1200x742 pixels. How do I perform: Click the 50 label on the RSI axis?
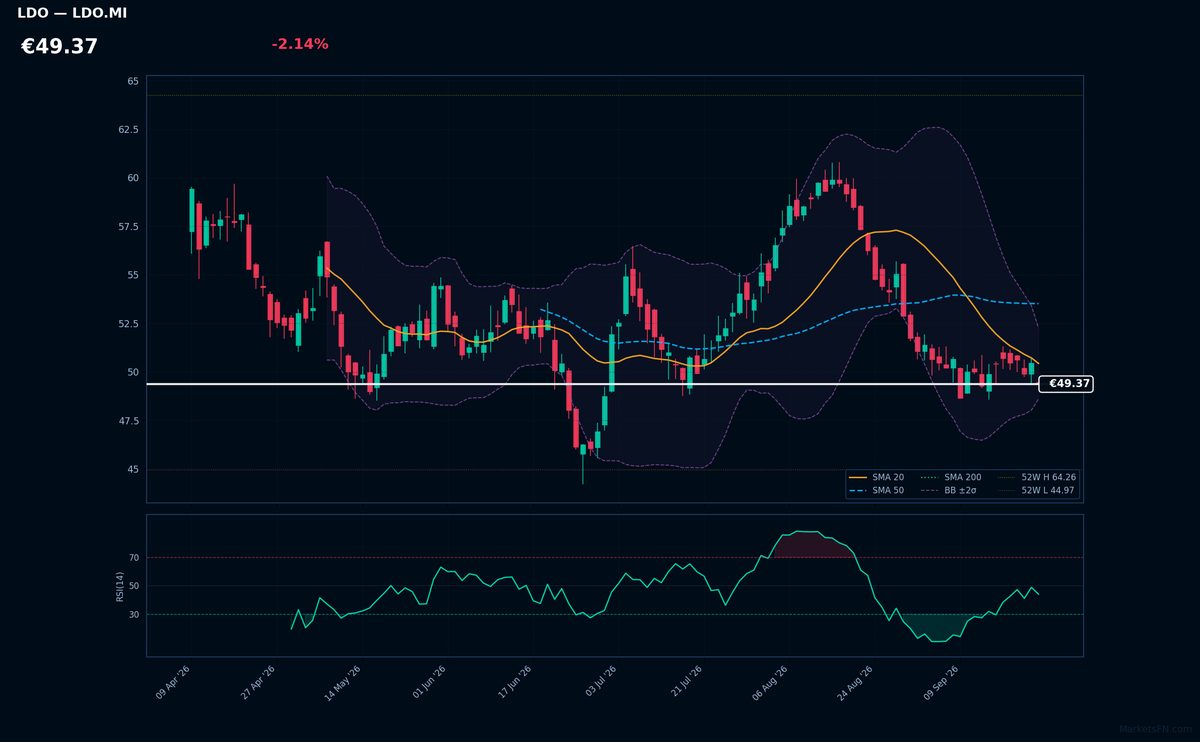[134, 586]
